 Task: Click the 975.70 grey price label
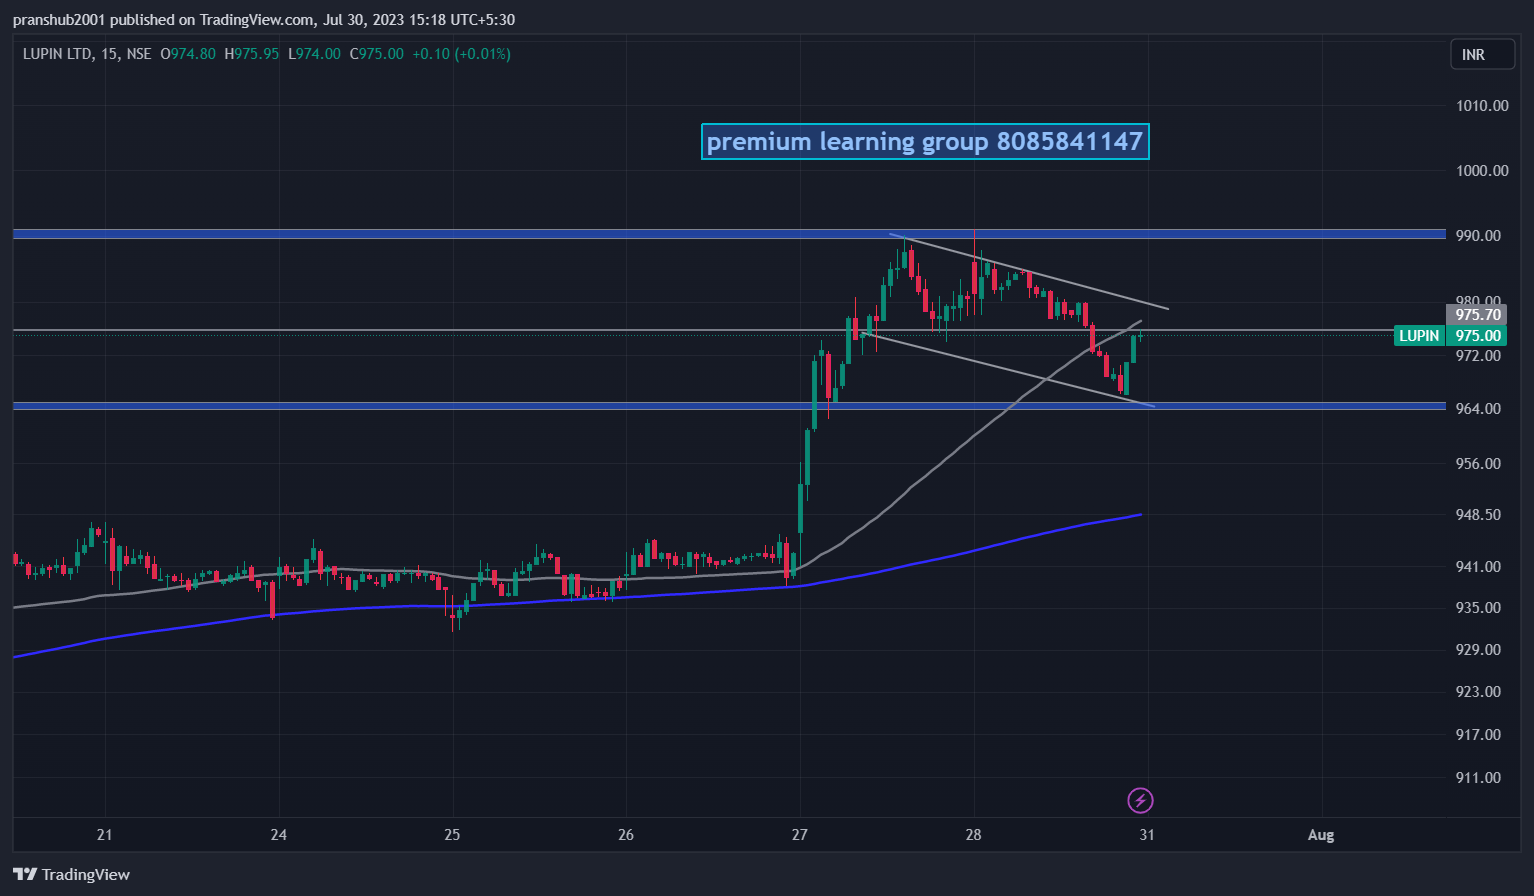coord(1478,315)
